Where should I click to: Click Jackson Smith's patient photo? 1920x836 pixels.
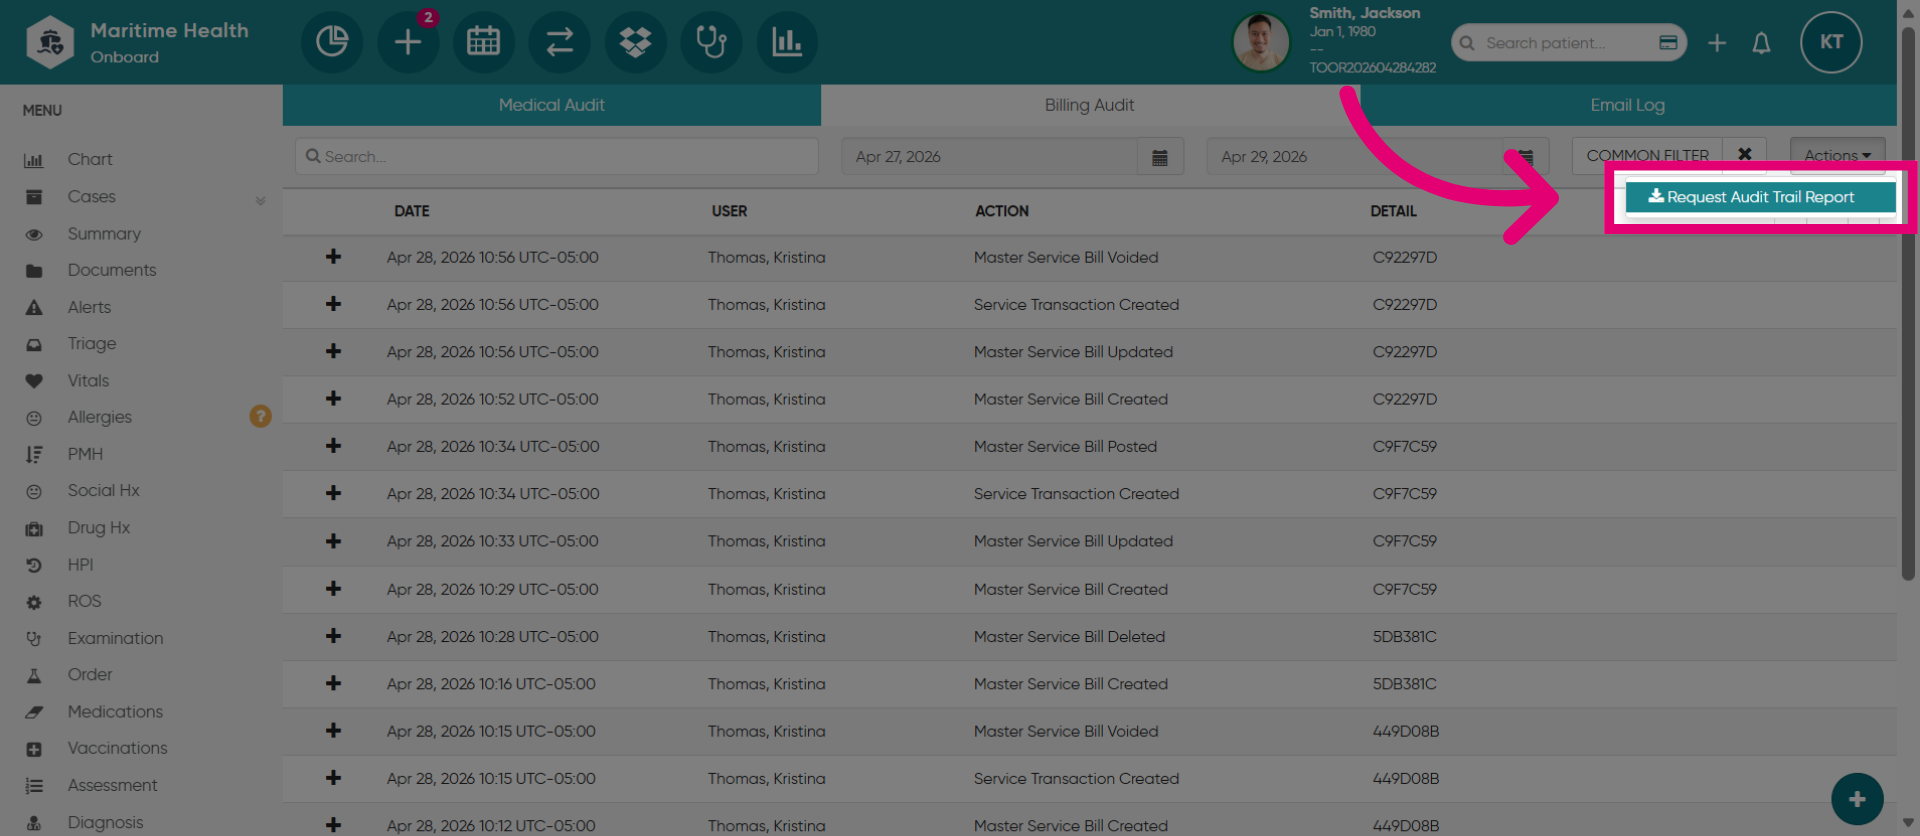click(x=1261, y=42)
